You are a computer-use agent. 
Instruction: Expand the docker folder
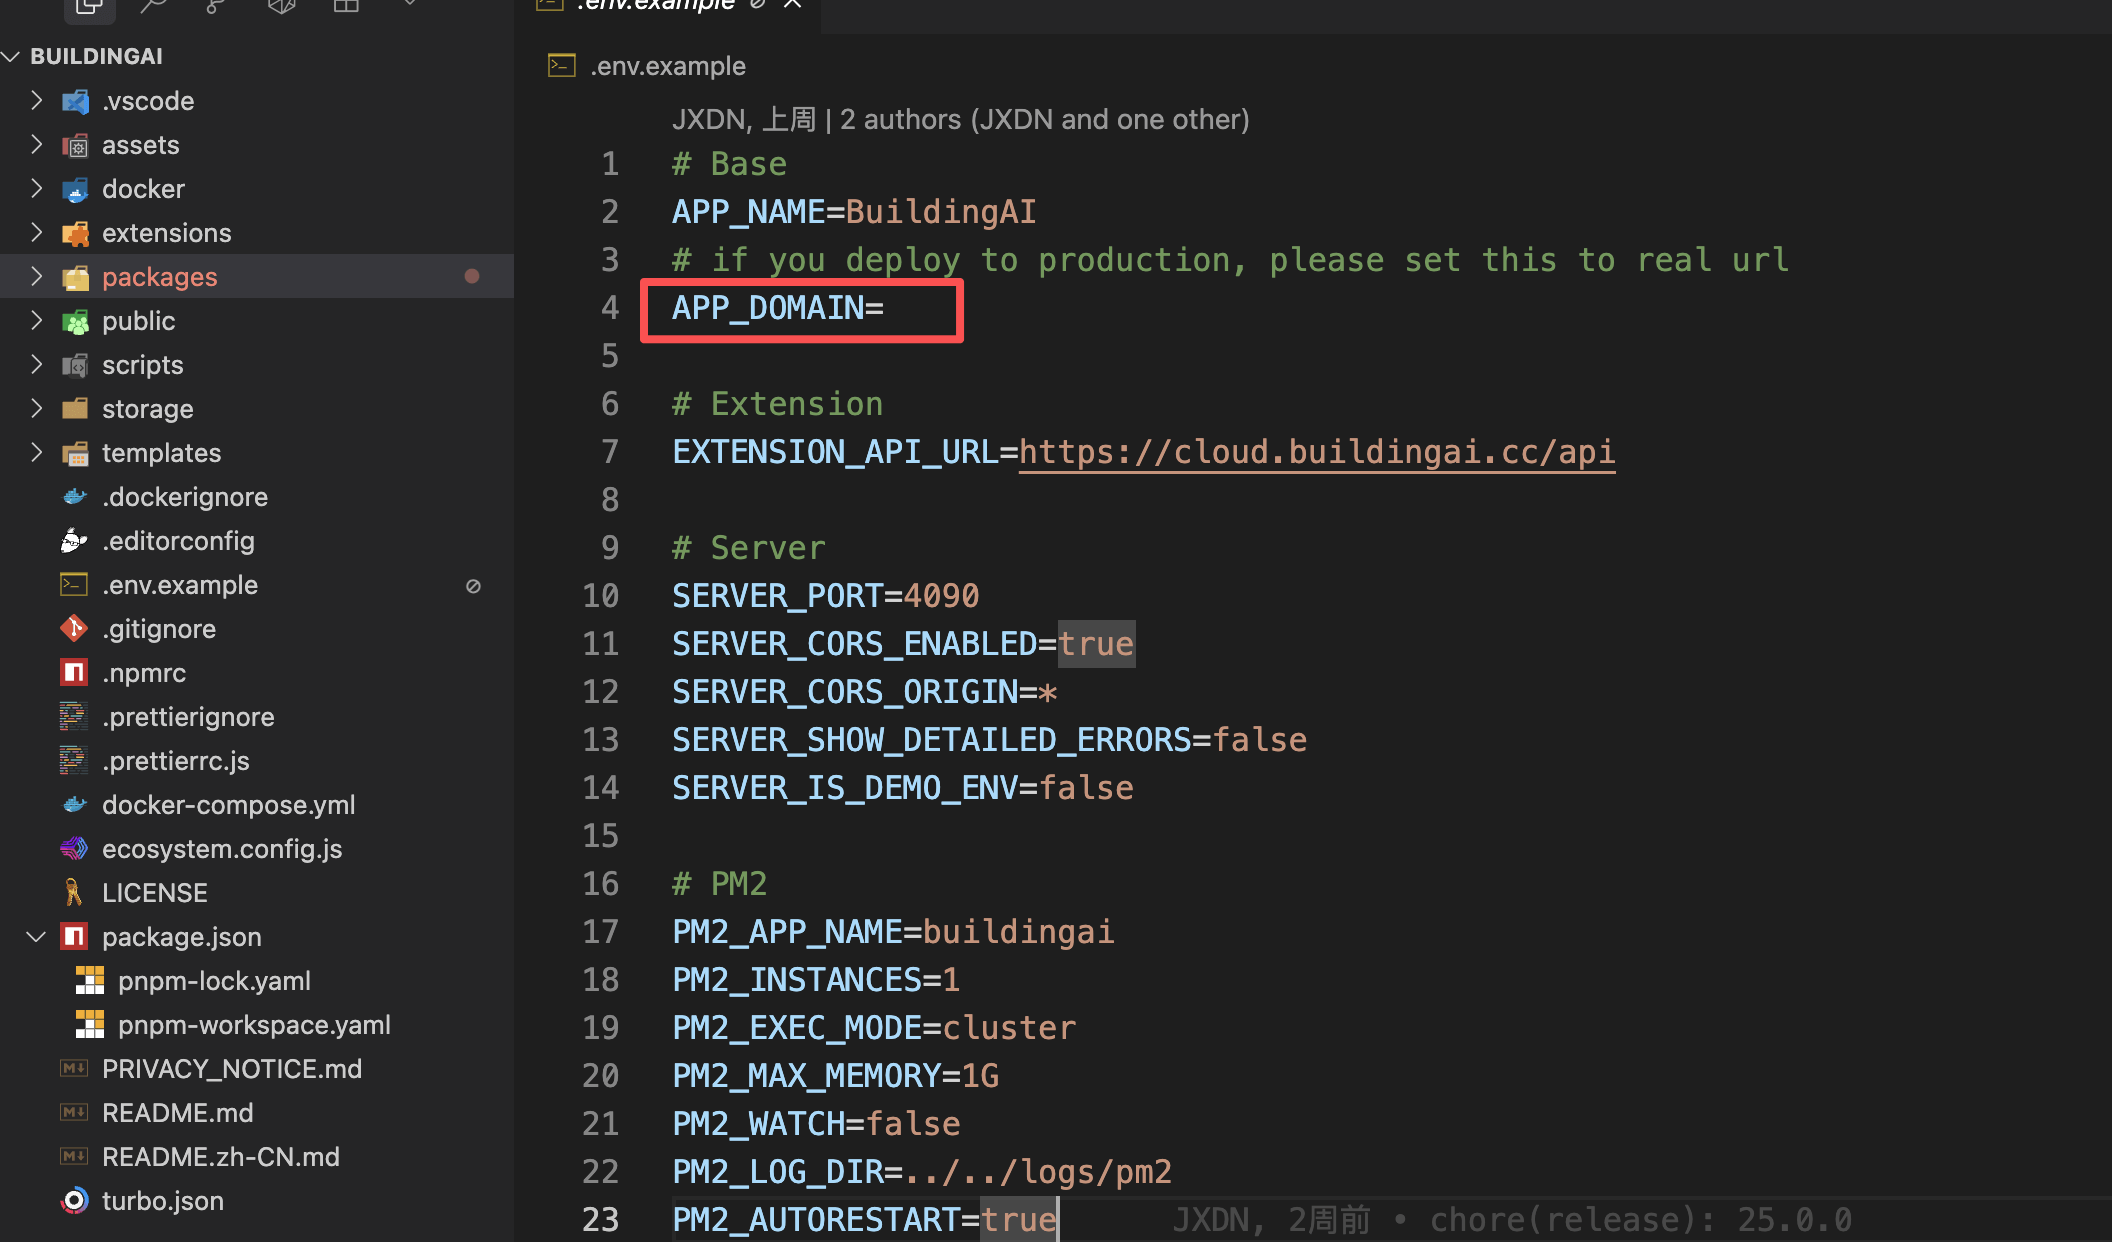pyautogui.click(x=37, y=189)
